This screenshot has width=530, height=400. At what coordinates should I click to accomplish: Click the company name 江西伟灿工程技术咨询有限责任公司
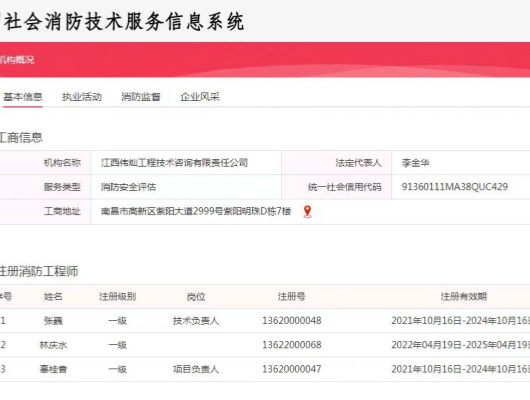point(174,163)
